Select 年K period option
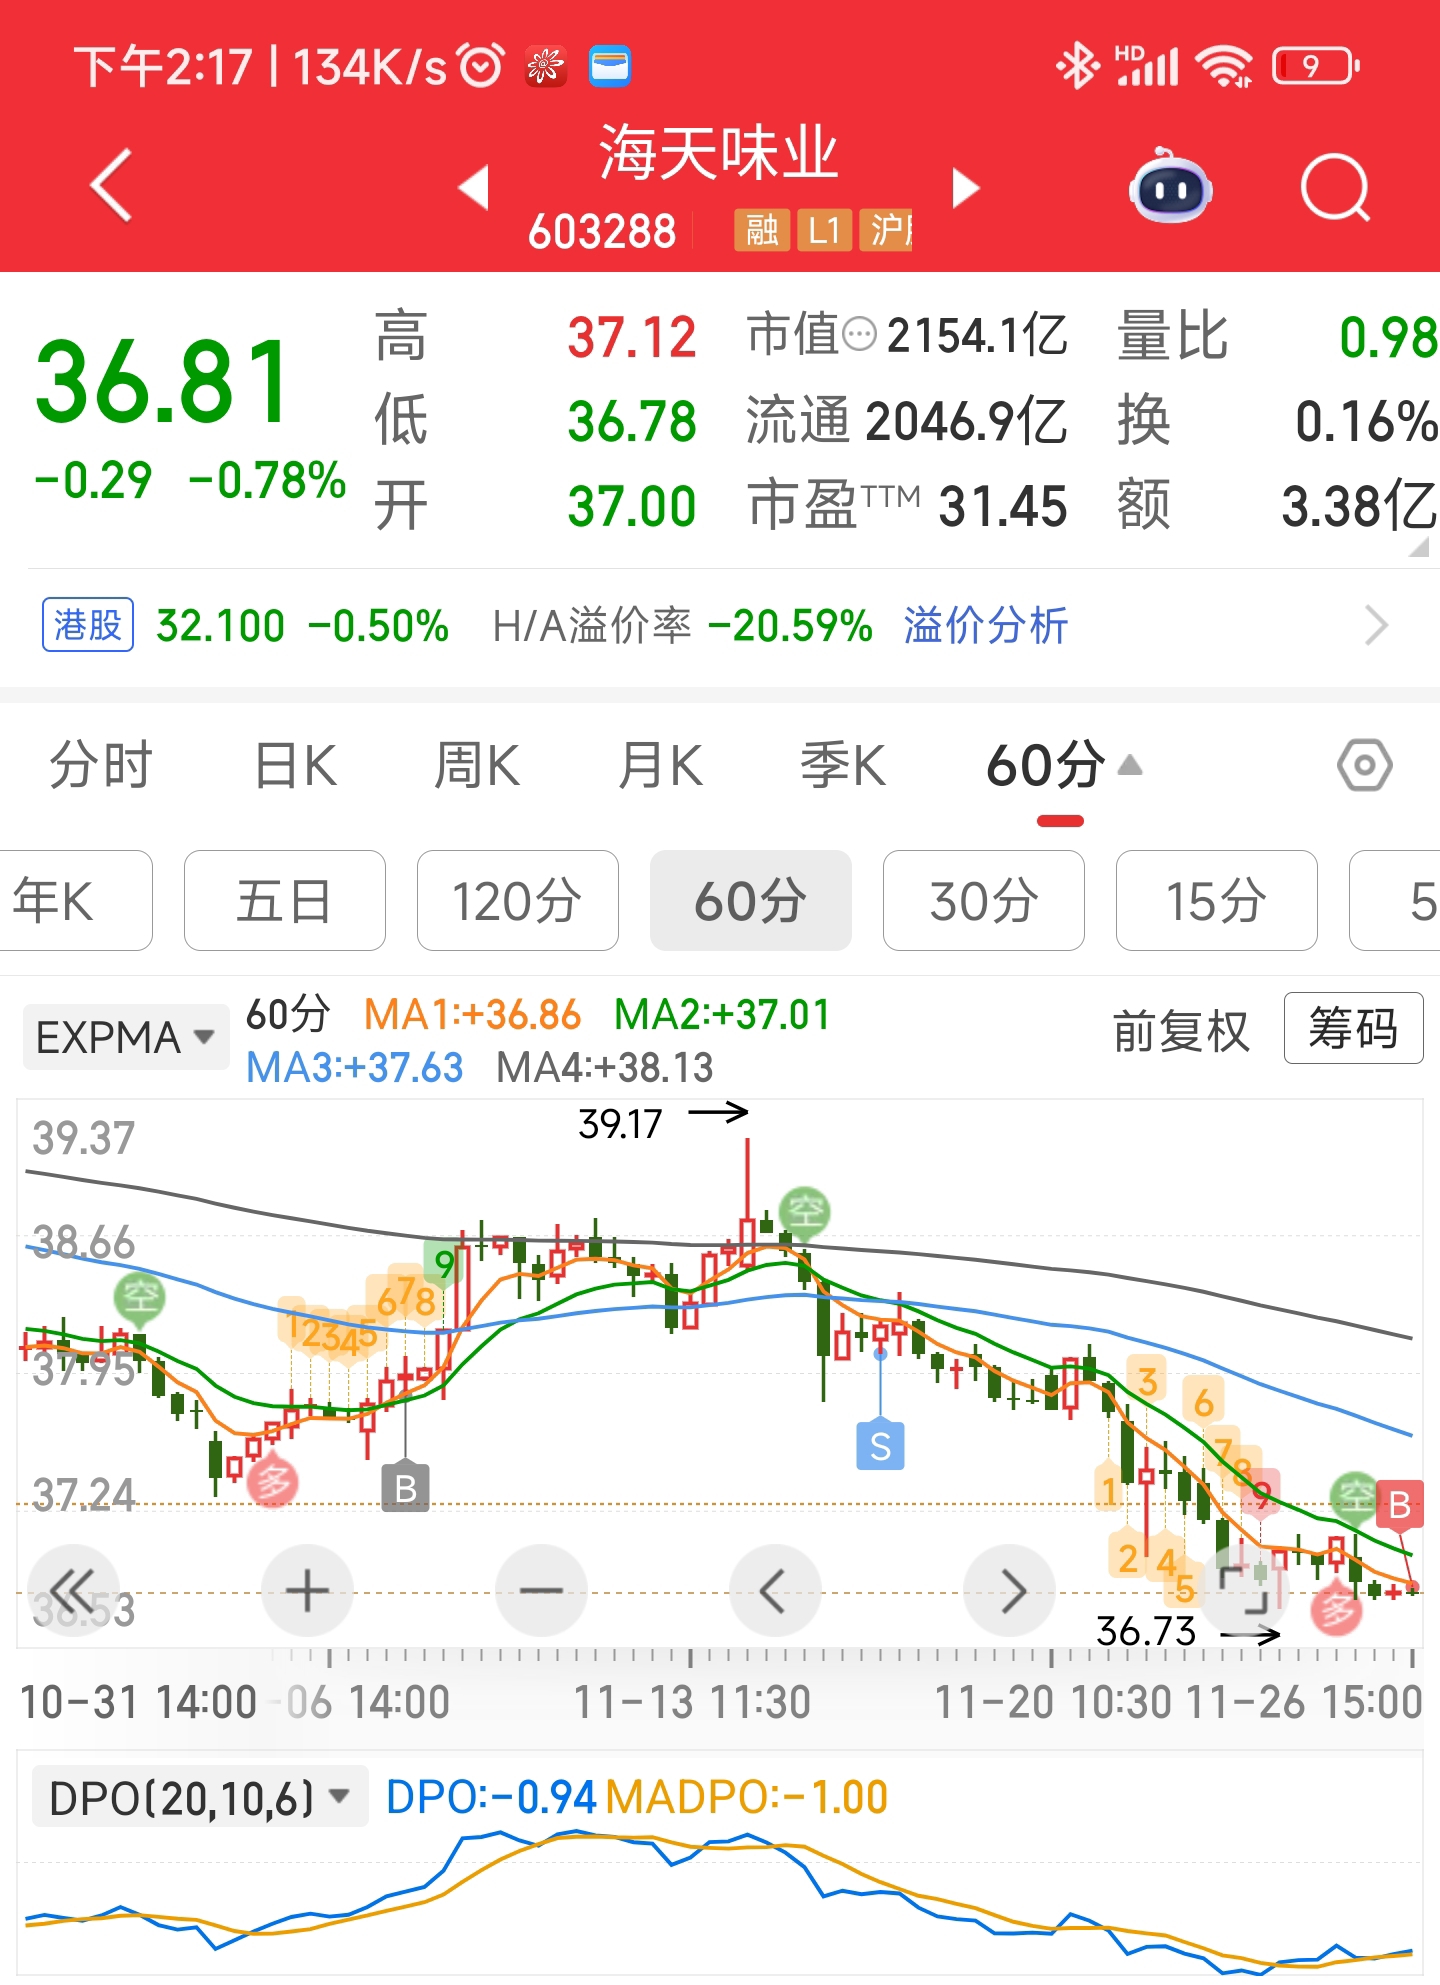 coord(75,900)
